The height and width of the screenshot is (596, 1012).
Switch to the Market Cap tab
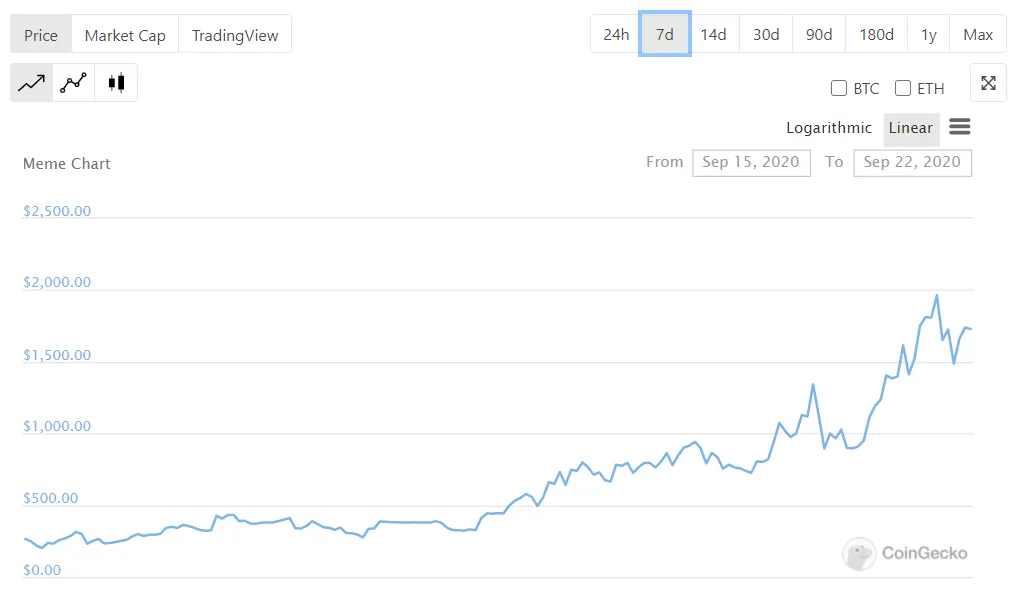(125, 35)
